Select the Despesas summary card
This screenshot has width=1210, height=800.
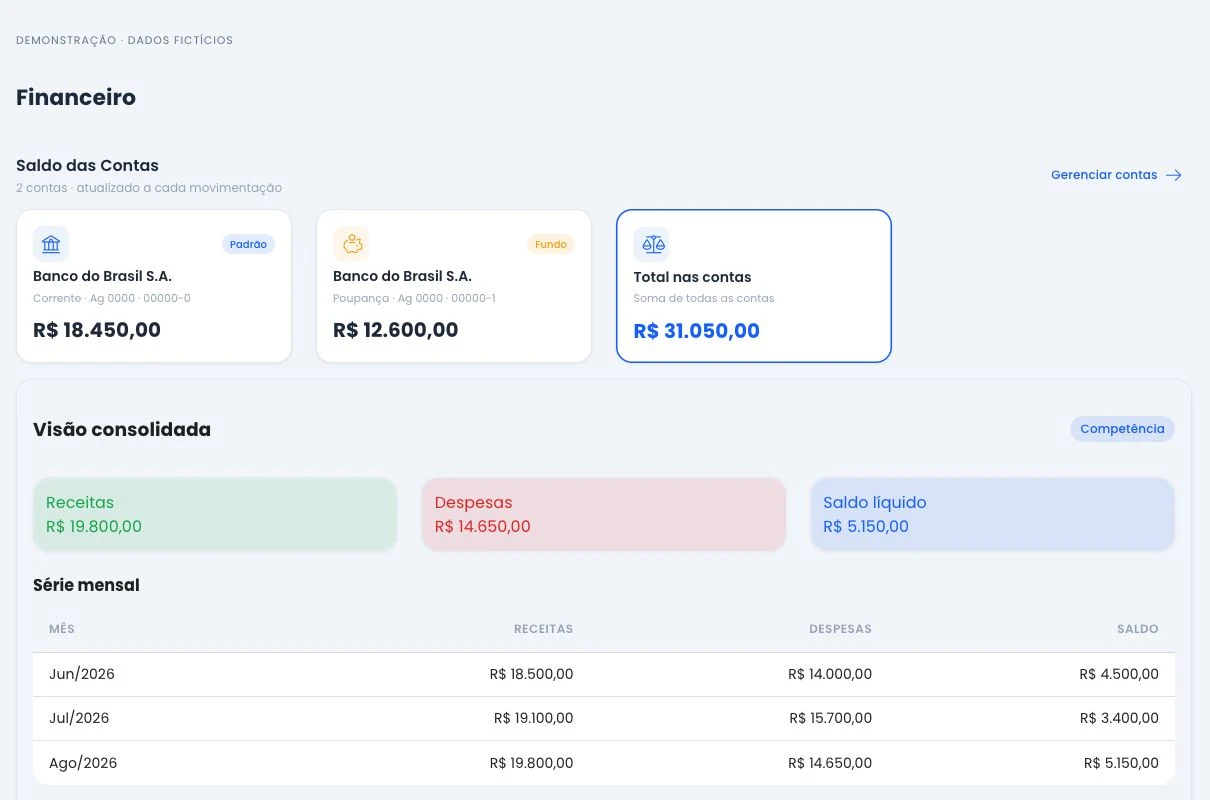(604, 514)
